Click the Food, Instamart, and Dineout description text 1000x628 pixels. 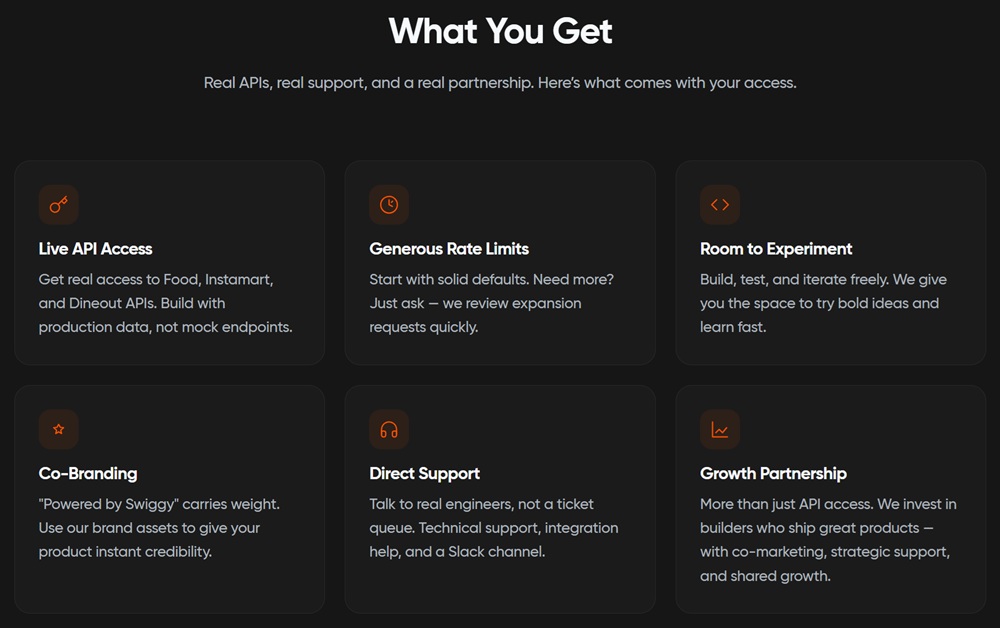coord(166,303)
